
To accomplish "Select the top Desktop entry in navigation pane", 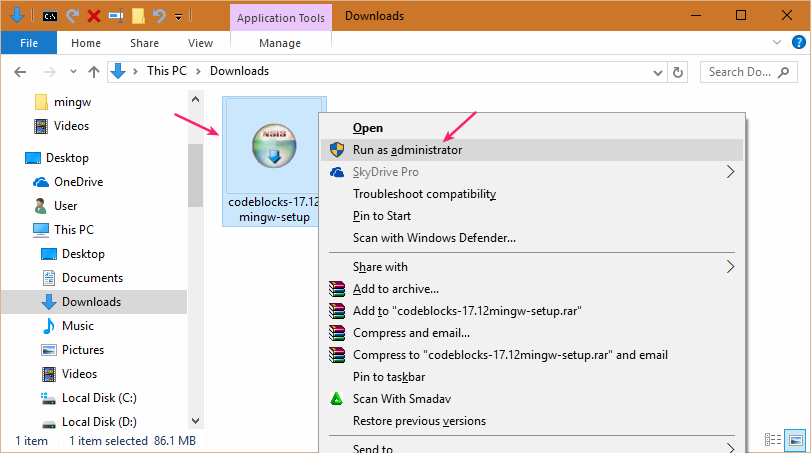I will coord(67,158).
